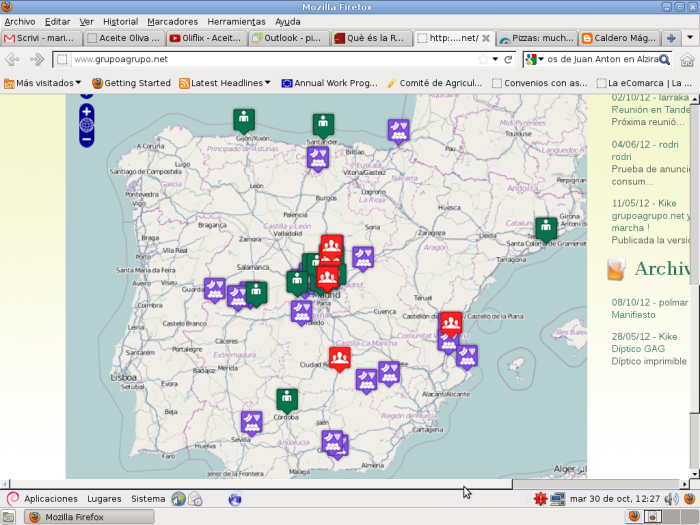700x525 pixels.
Task: Click the green marker at Gijón/Xixón
Action: pos(244,121)
